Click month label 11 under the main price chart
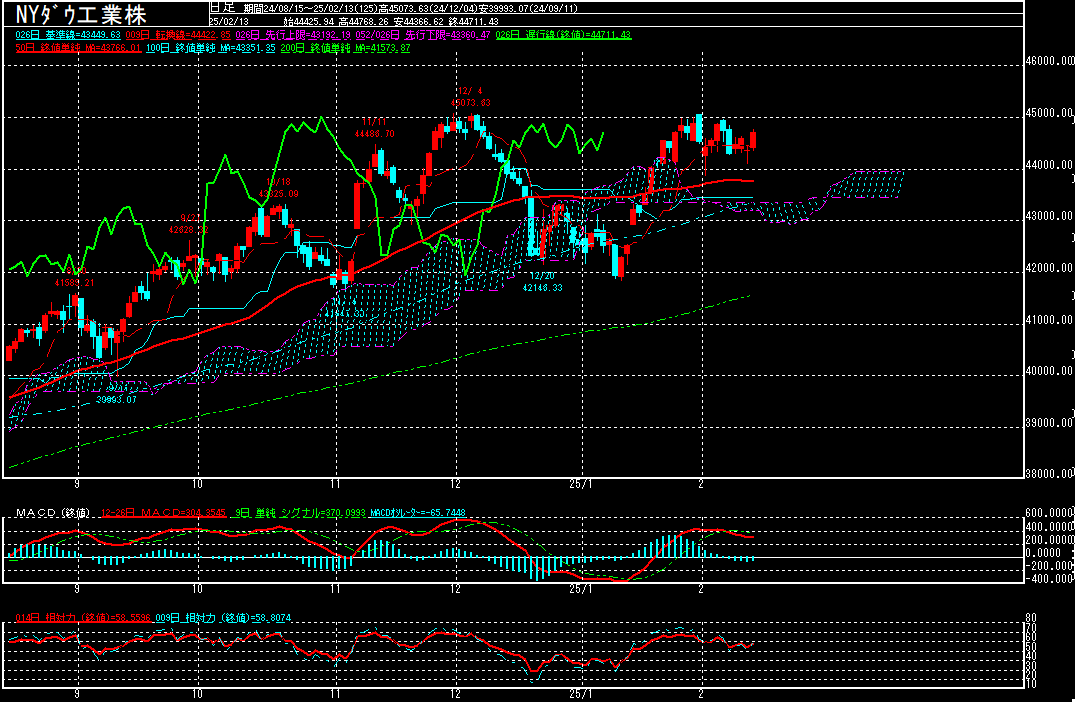 [x=336, y=484]
